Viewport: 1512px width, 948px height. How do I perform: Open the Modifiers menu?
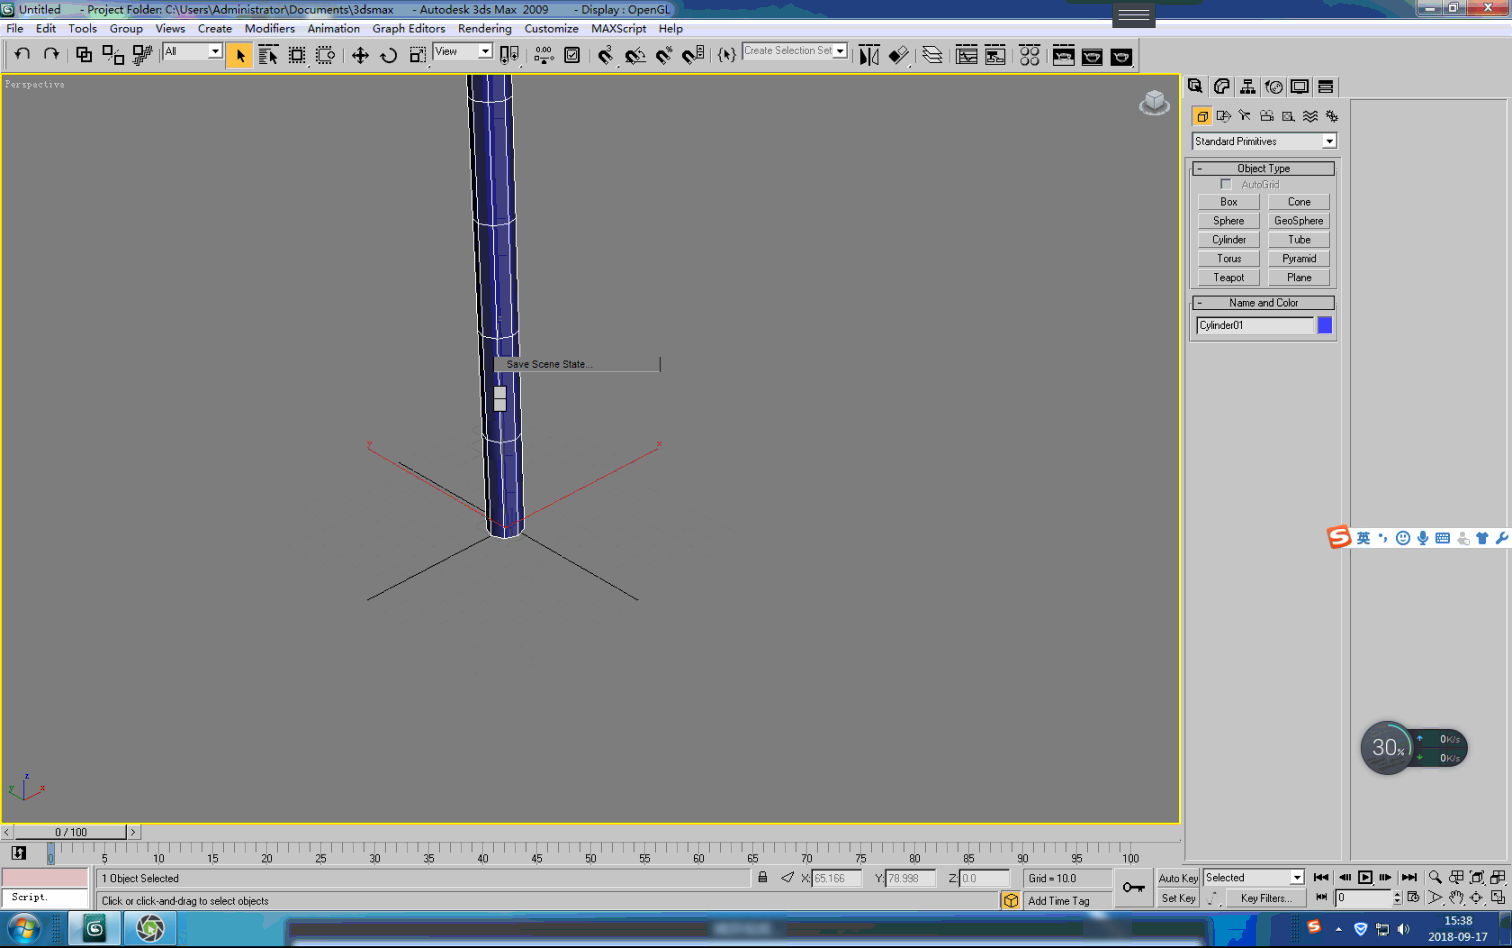coord(269,28)
